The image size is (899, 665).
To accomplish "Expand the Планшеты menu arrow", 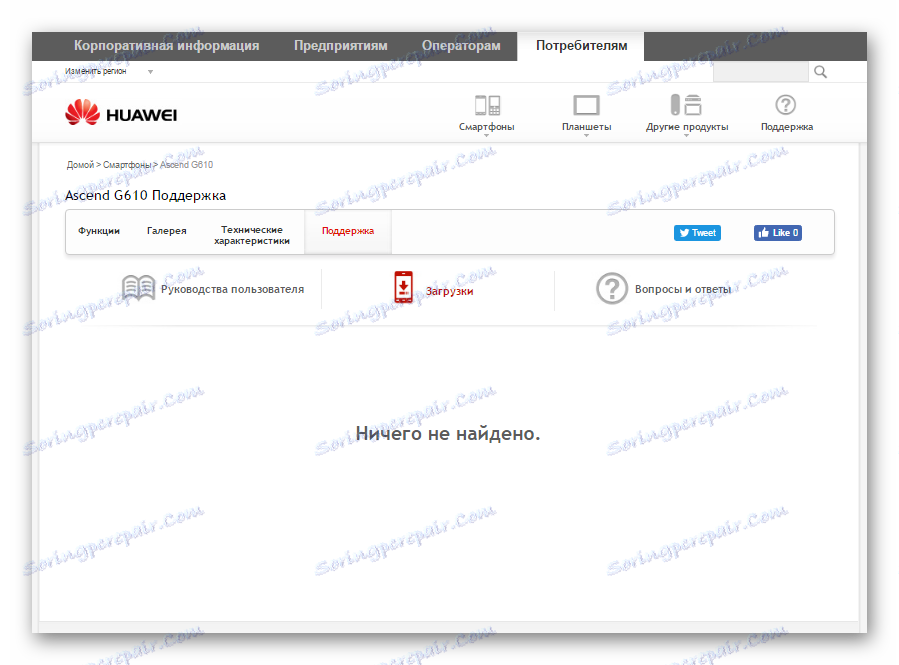I will [x=586, y=136].
